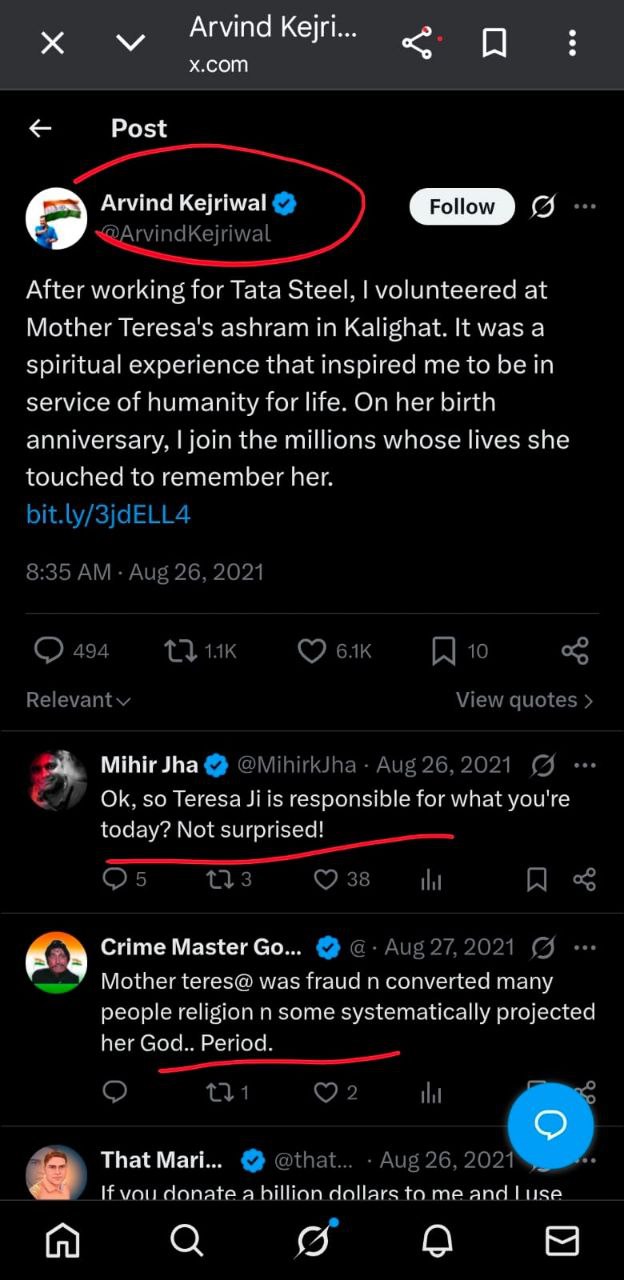Reply to the main post comment icon

(x=49, y=651)
